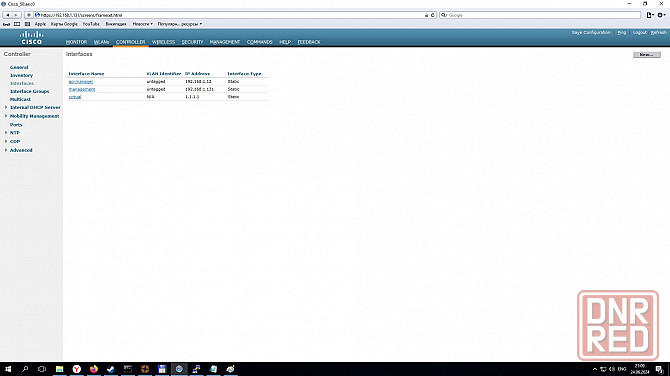The height and width of the screenshot is (376, 670).
Task: Open the bookmarks book icon in bookmarks bar
Action: [x=17, y=24]
